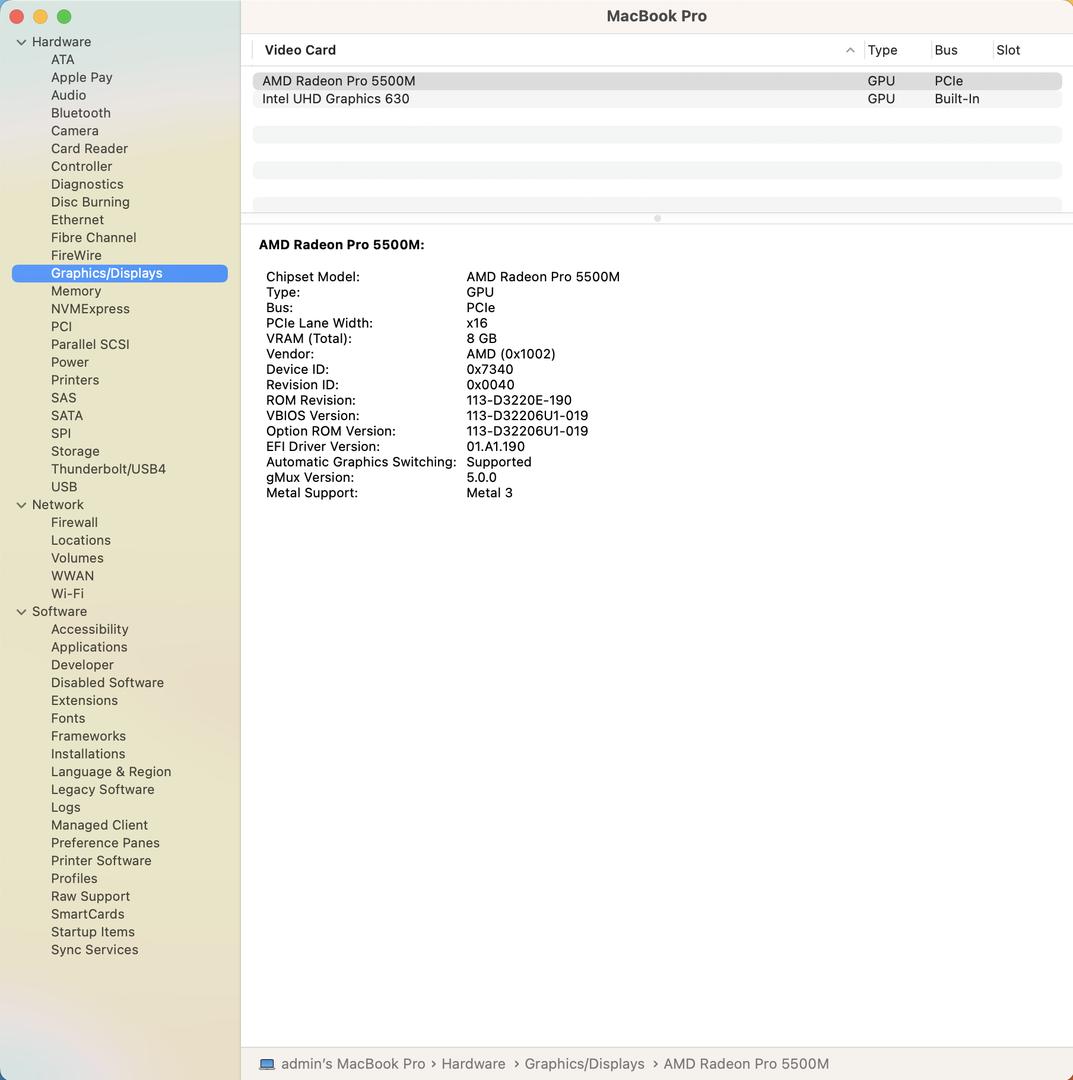The image size is (1073, 1080).
Task: Select Locations under Network
Action: tap(81, 541)
